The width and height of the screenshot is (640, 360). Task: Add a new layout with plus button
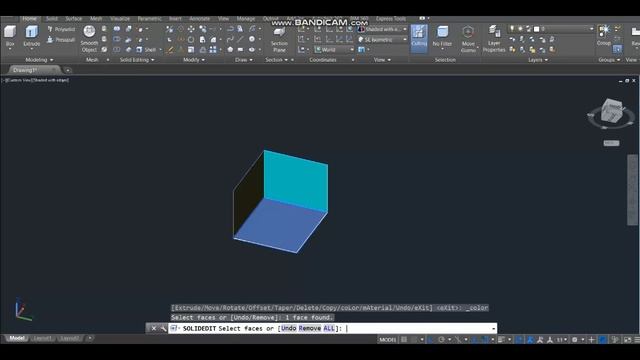[x=90, y=338]
